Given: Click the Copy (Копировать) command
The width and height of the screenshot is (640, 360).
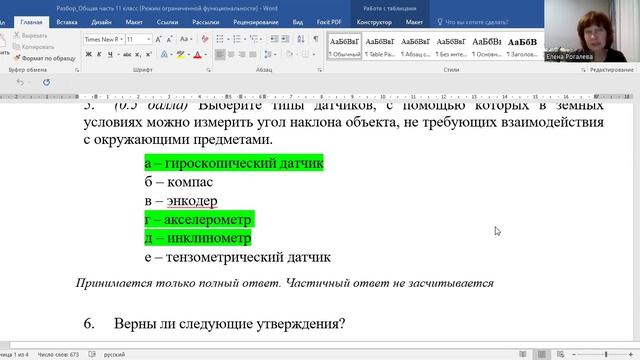Looking at the screenshot, I should [34, 47].
